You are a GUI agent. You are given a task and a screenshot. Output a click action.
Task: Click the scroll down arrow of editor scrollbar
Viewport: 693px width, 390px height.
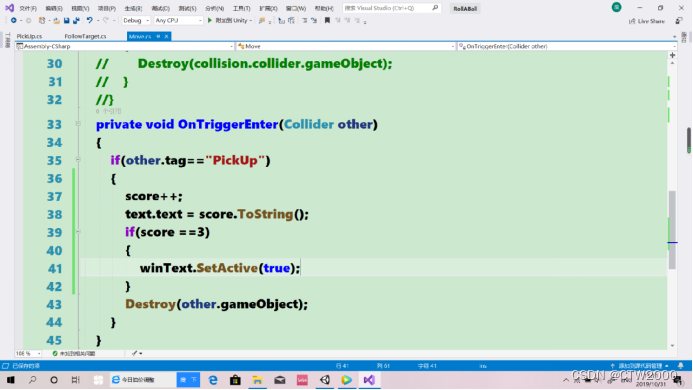pyautogui.click(x=672, y=345)
